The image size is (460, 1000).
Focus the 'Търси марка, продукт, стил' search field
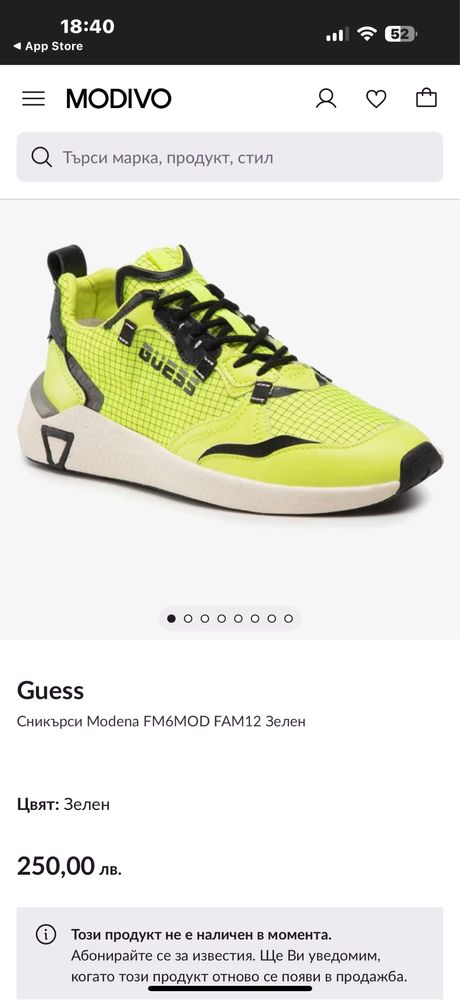[x=230, y=157]
